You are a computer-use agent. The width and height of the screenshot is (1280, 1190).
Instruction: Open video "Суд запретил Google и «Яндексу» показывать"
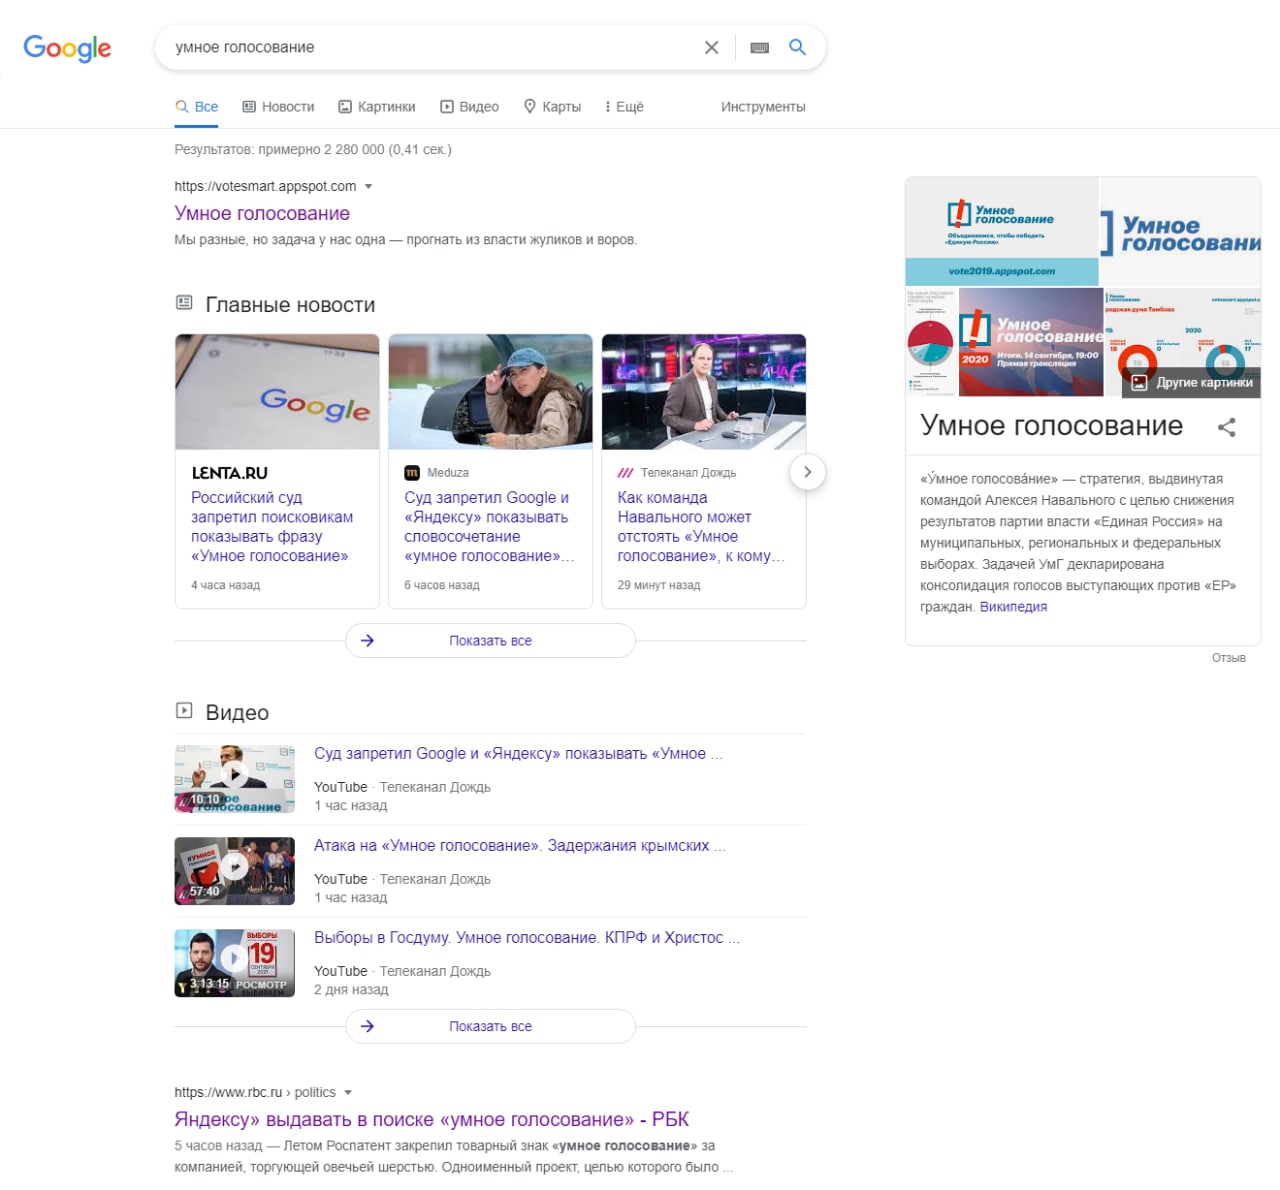pos(518,754)
